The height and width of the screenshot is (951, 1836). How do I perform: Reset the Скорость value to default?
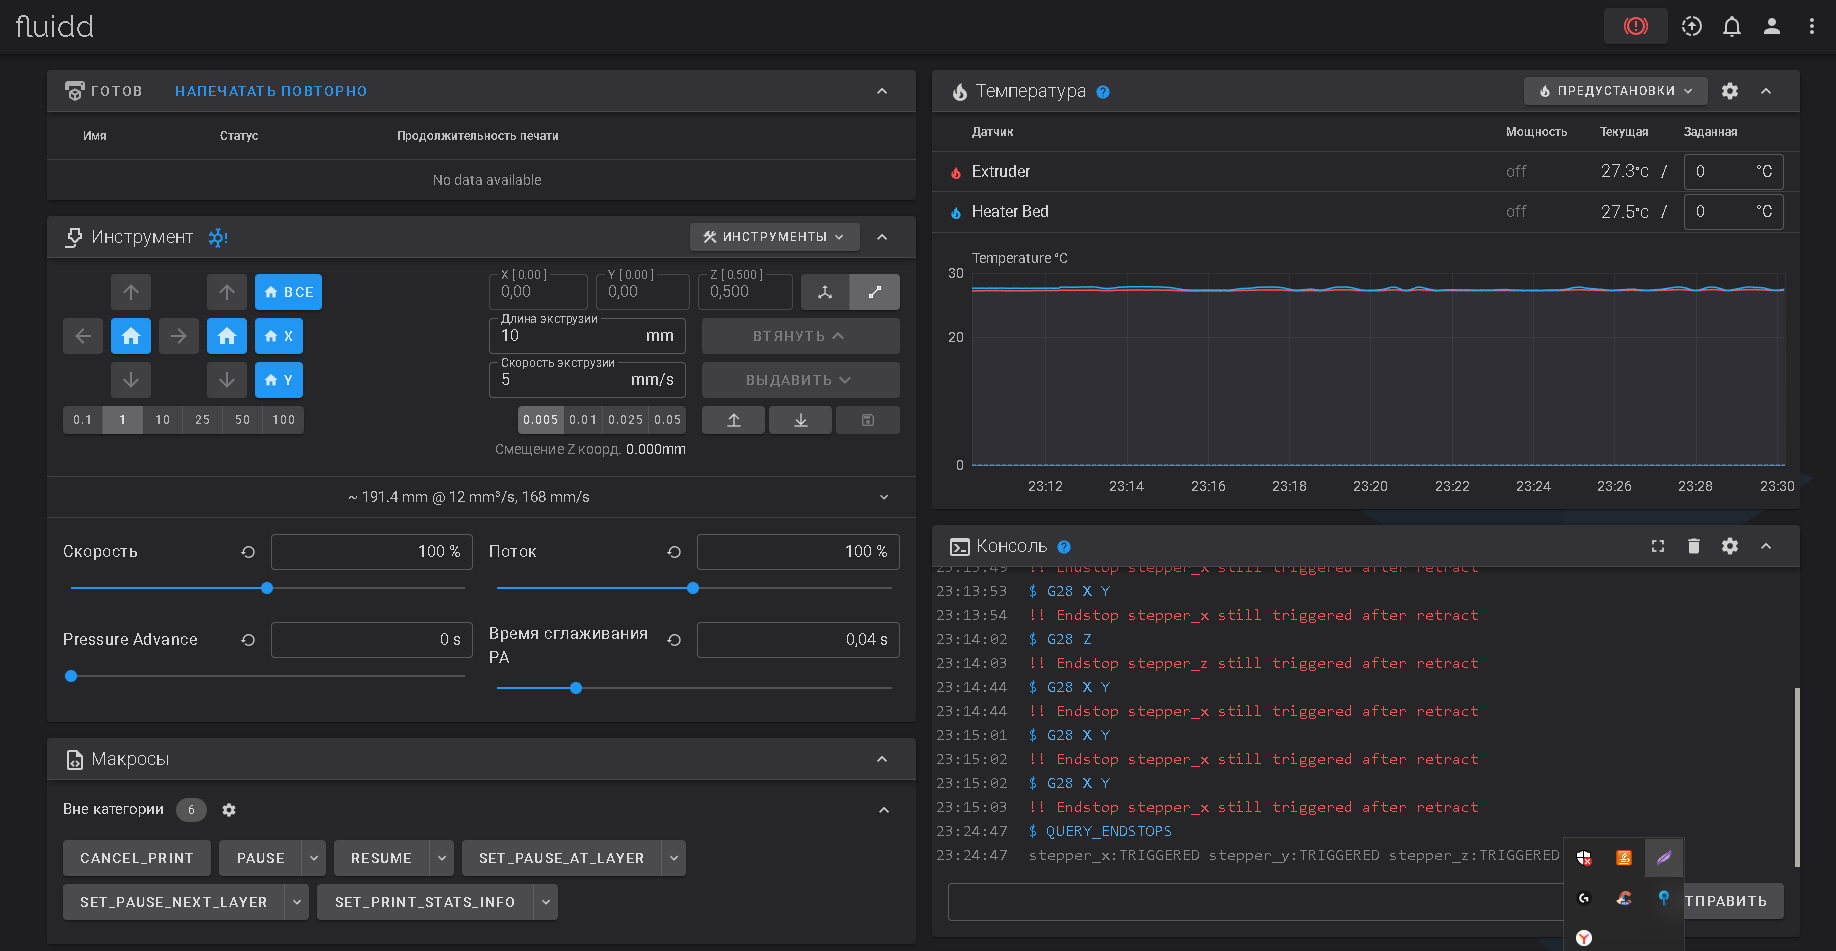coord(248,552)
